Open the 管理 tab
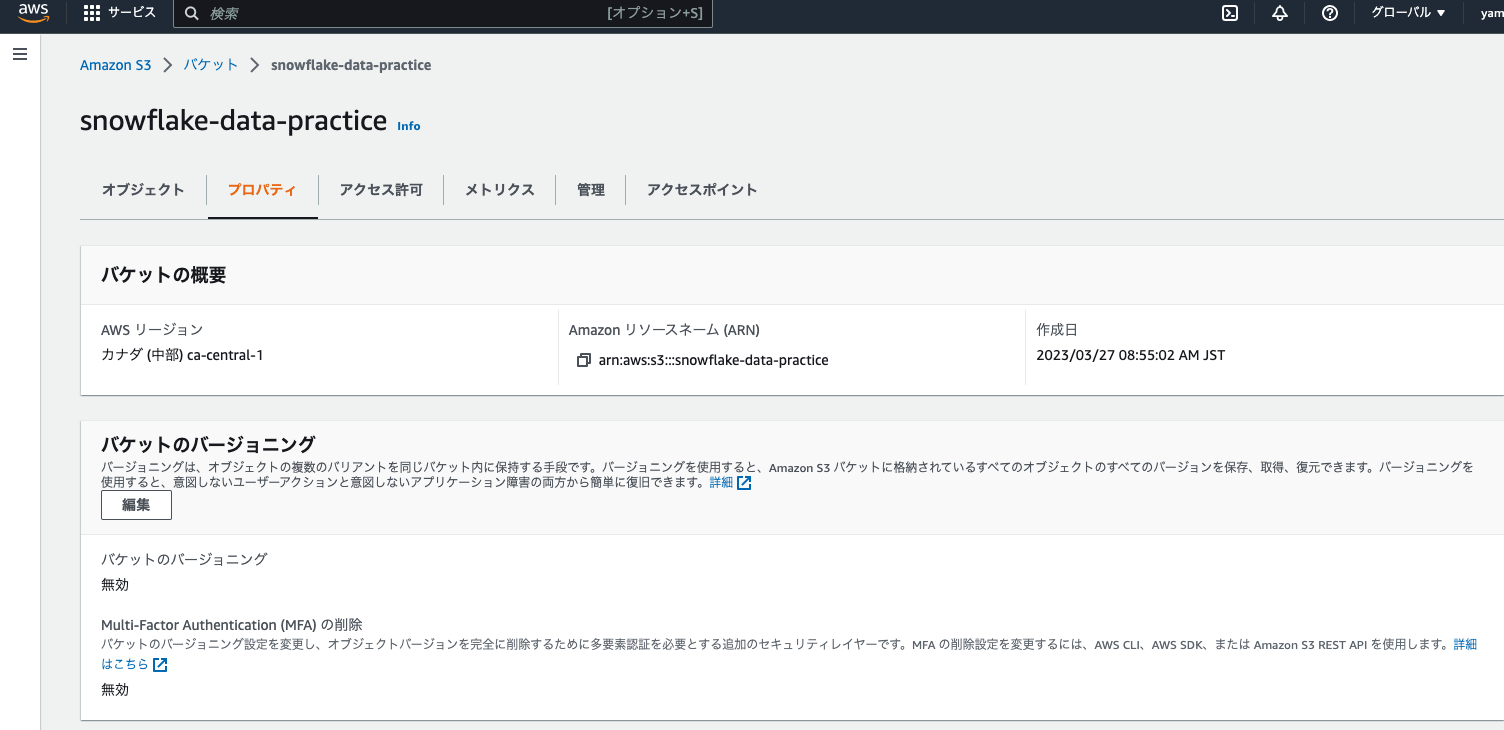 [x=591, y=189]
